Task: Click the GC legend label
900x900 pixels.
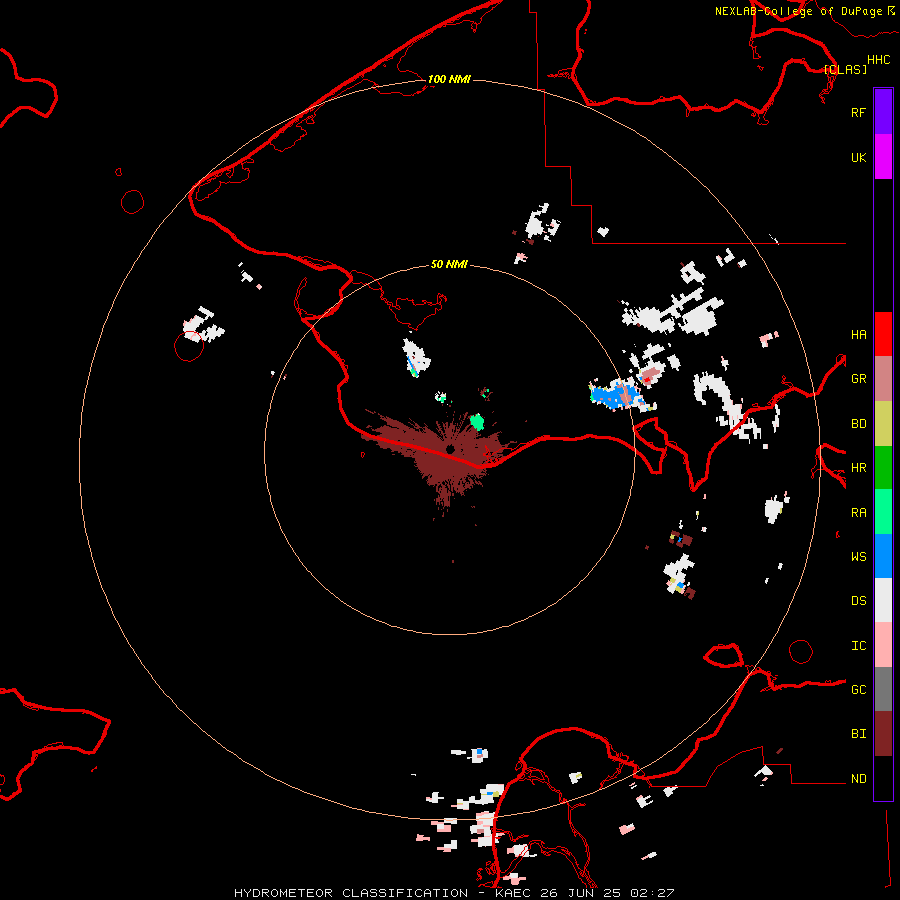Action: [858, 690]
